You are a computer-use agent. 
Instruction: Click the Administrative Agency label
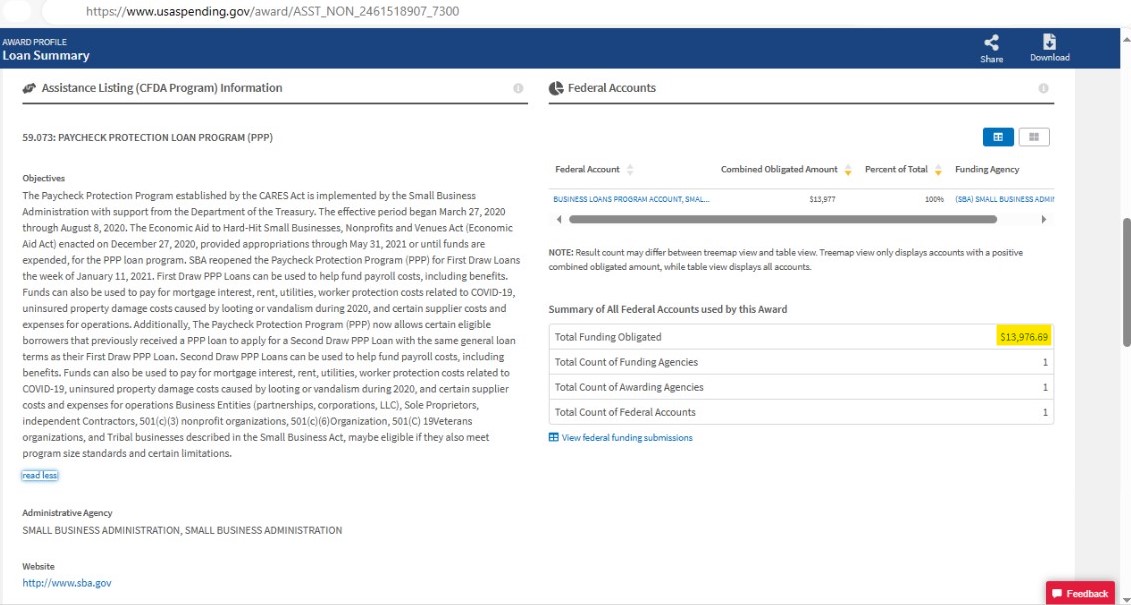point(67,513)
